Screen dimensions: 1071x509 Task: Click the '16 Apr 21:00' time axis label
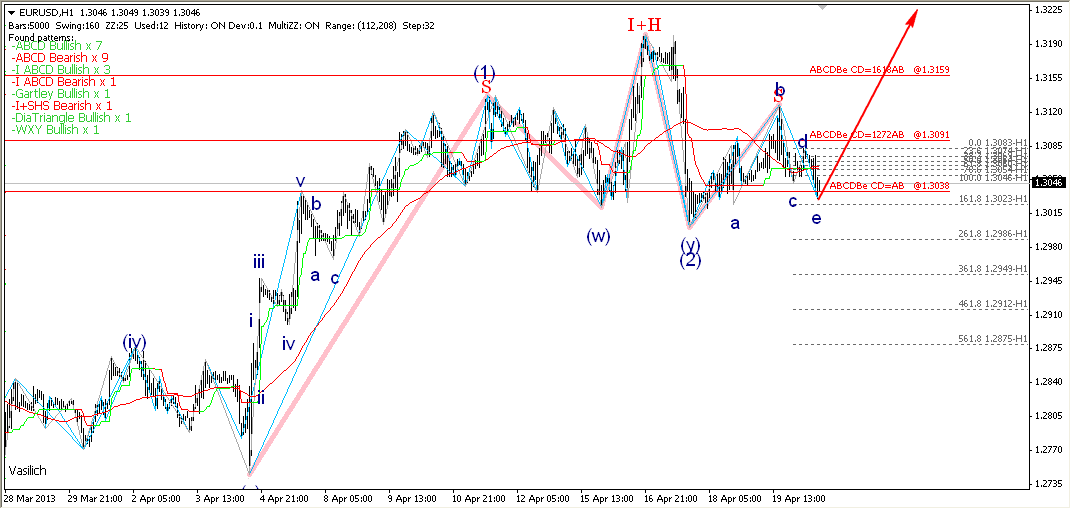click(x=668, y=498)
